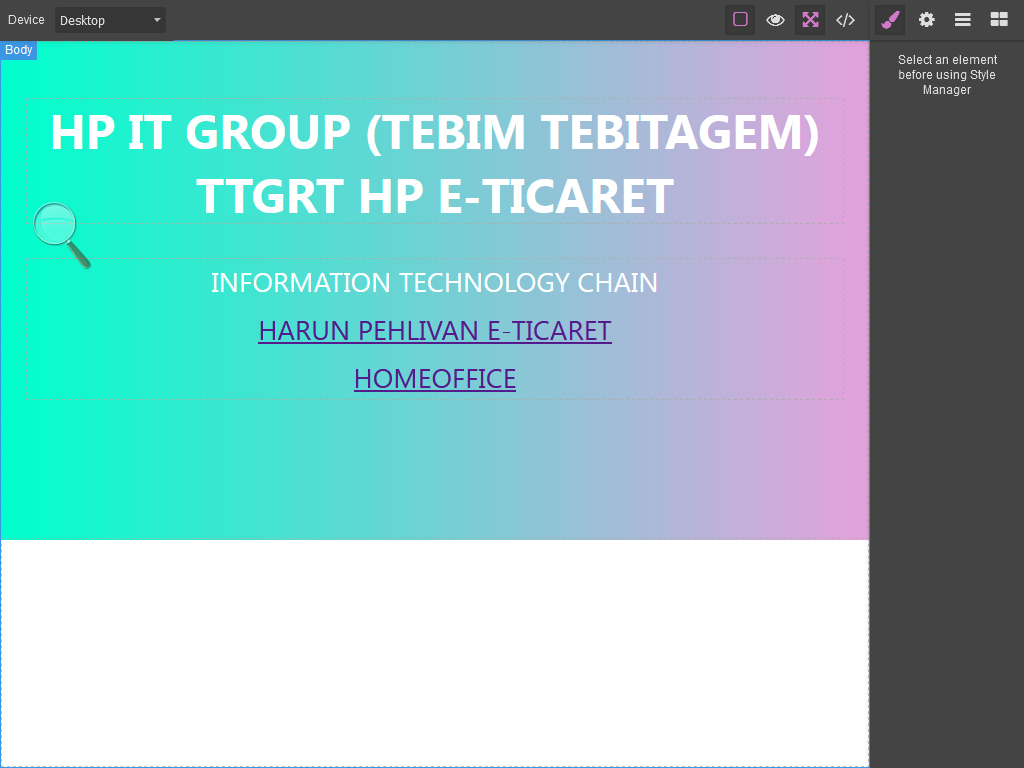1024x768 pixels.
Task: Open the settings gear panel
Action: point(926,20)
